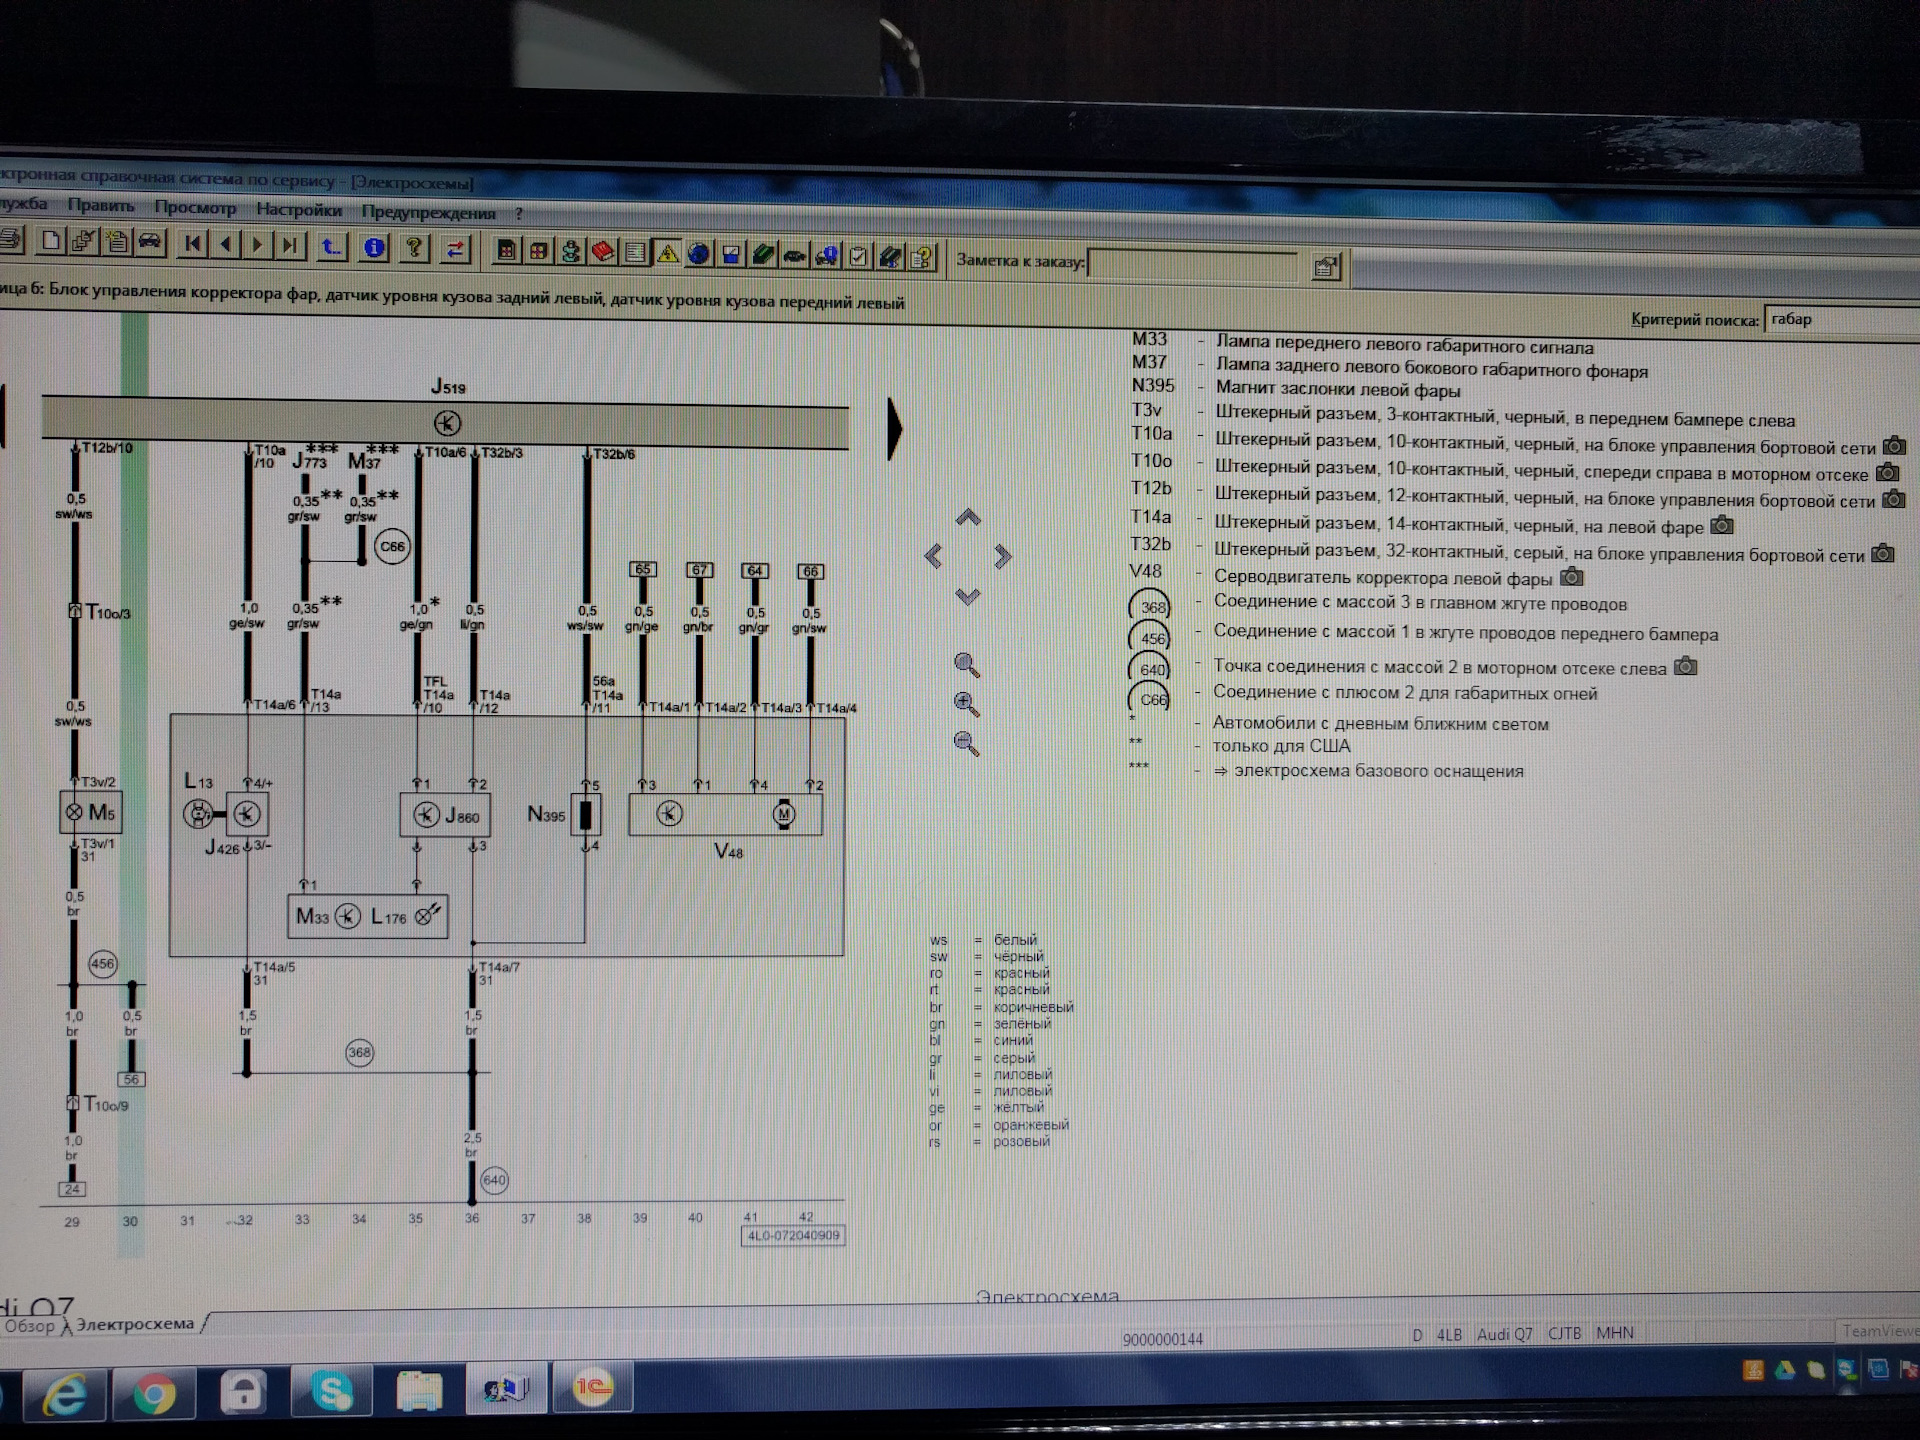Open the camera photo for V48 servomotor

point(1571,577)
